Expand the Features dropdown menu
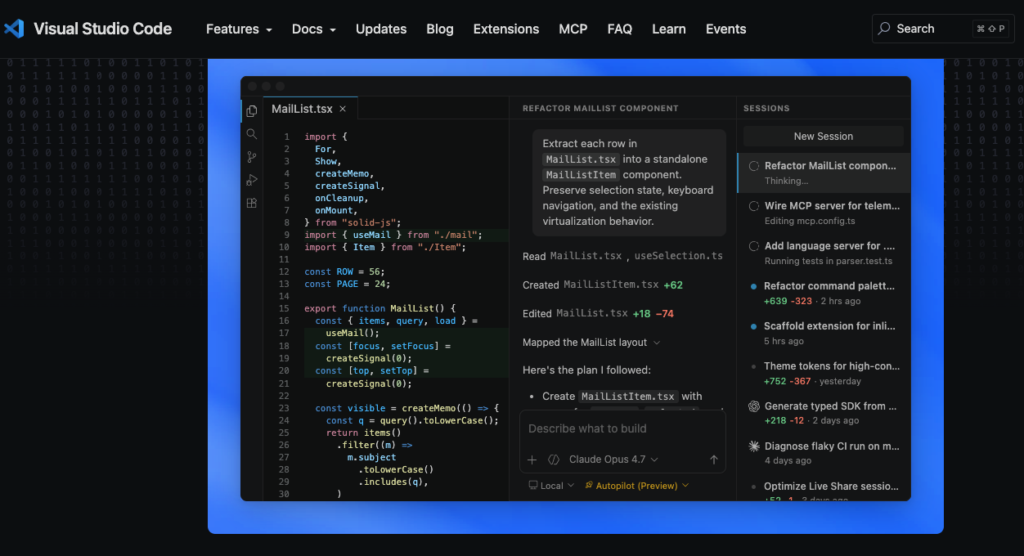1024x556 pixels. coord(238,29)
